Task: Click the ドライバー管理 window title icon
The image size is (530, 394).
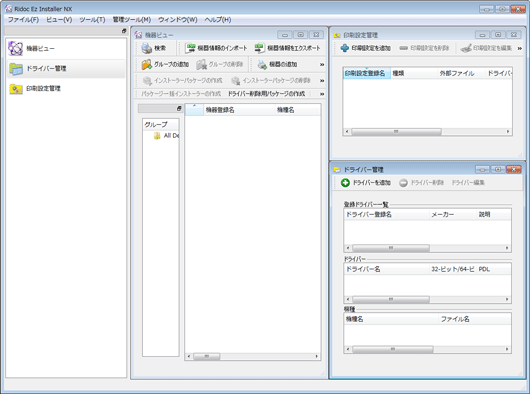Action: (x=337, y=170)
